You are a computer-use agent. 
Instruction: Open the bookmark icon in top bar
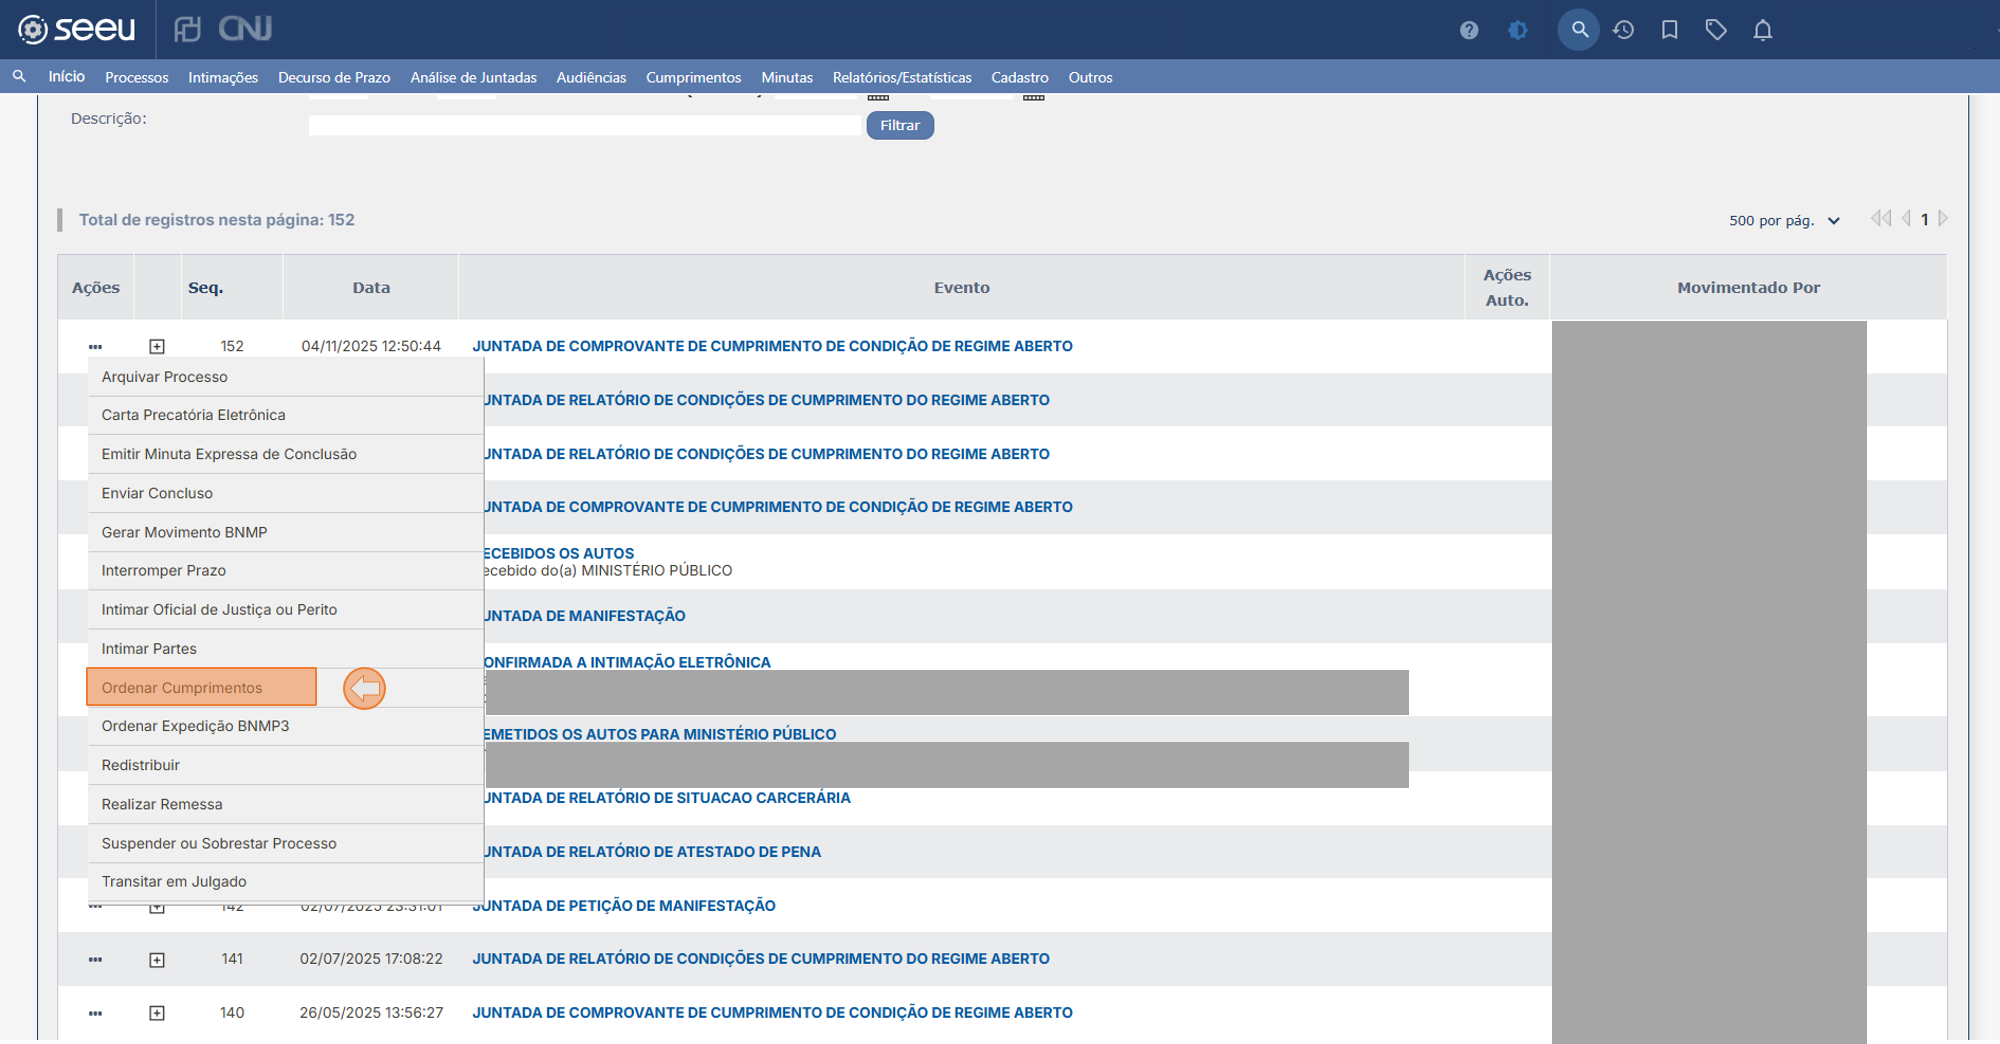click(1670, 30)
